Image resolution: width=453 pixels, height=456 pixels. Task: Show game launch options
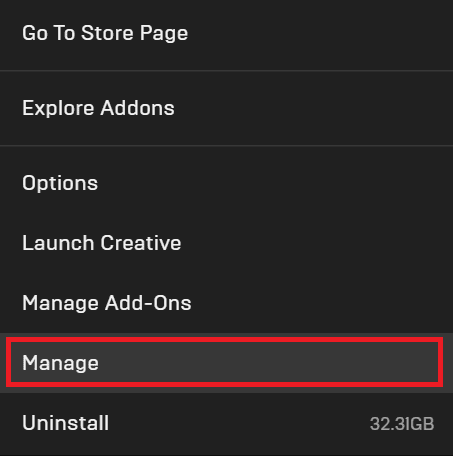click(x=226, y=183)
